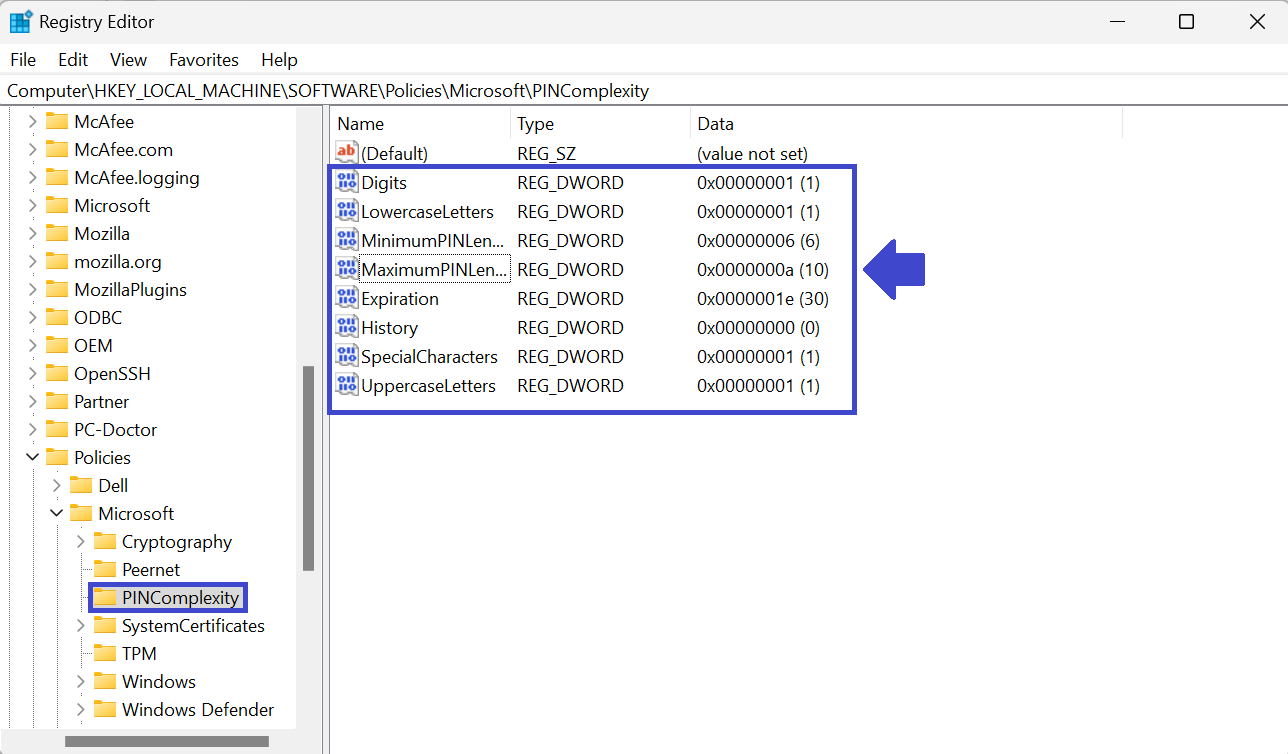Click the tree pane vertical scrollbar thumb
Viewport: 1288px width, 754px height.
pyautogui.click(x=309, y=467)
